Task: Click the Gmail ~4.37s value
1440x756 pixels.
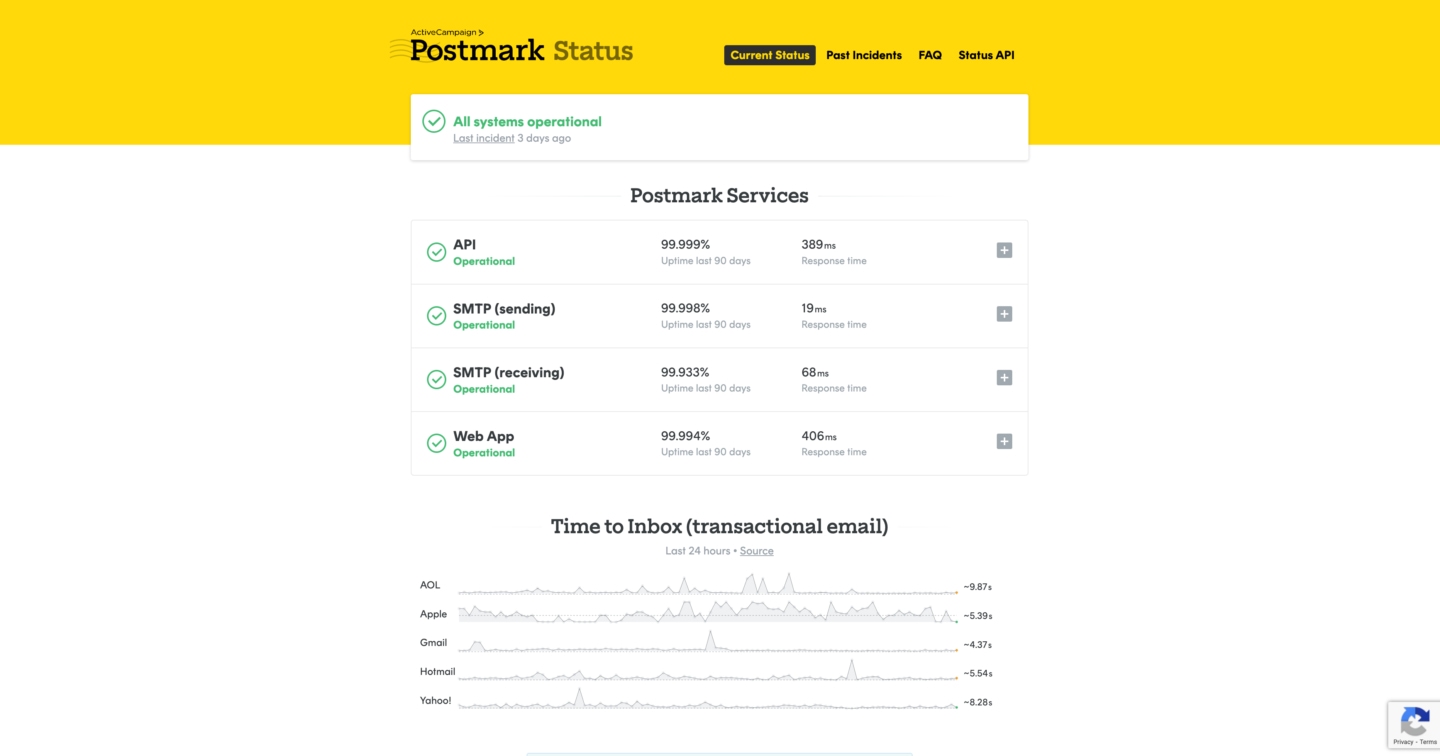Action: (x=978, y=645)
